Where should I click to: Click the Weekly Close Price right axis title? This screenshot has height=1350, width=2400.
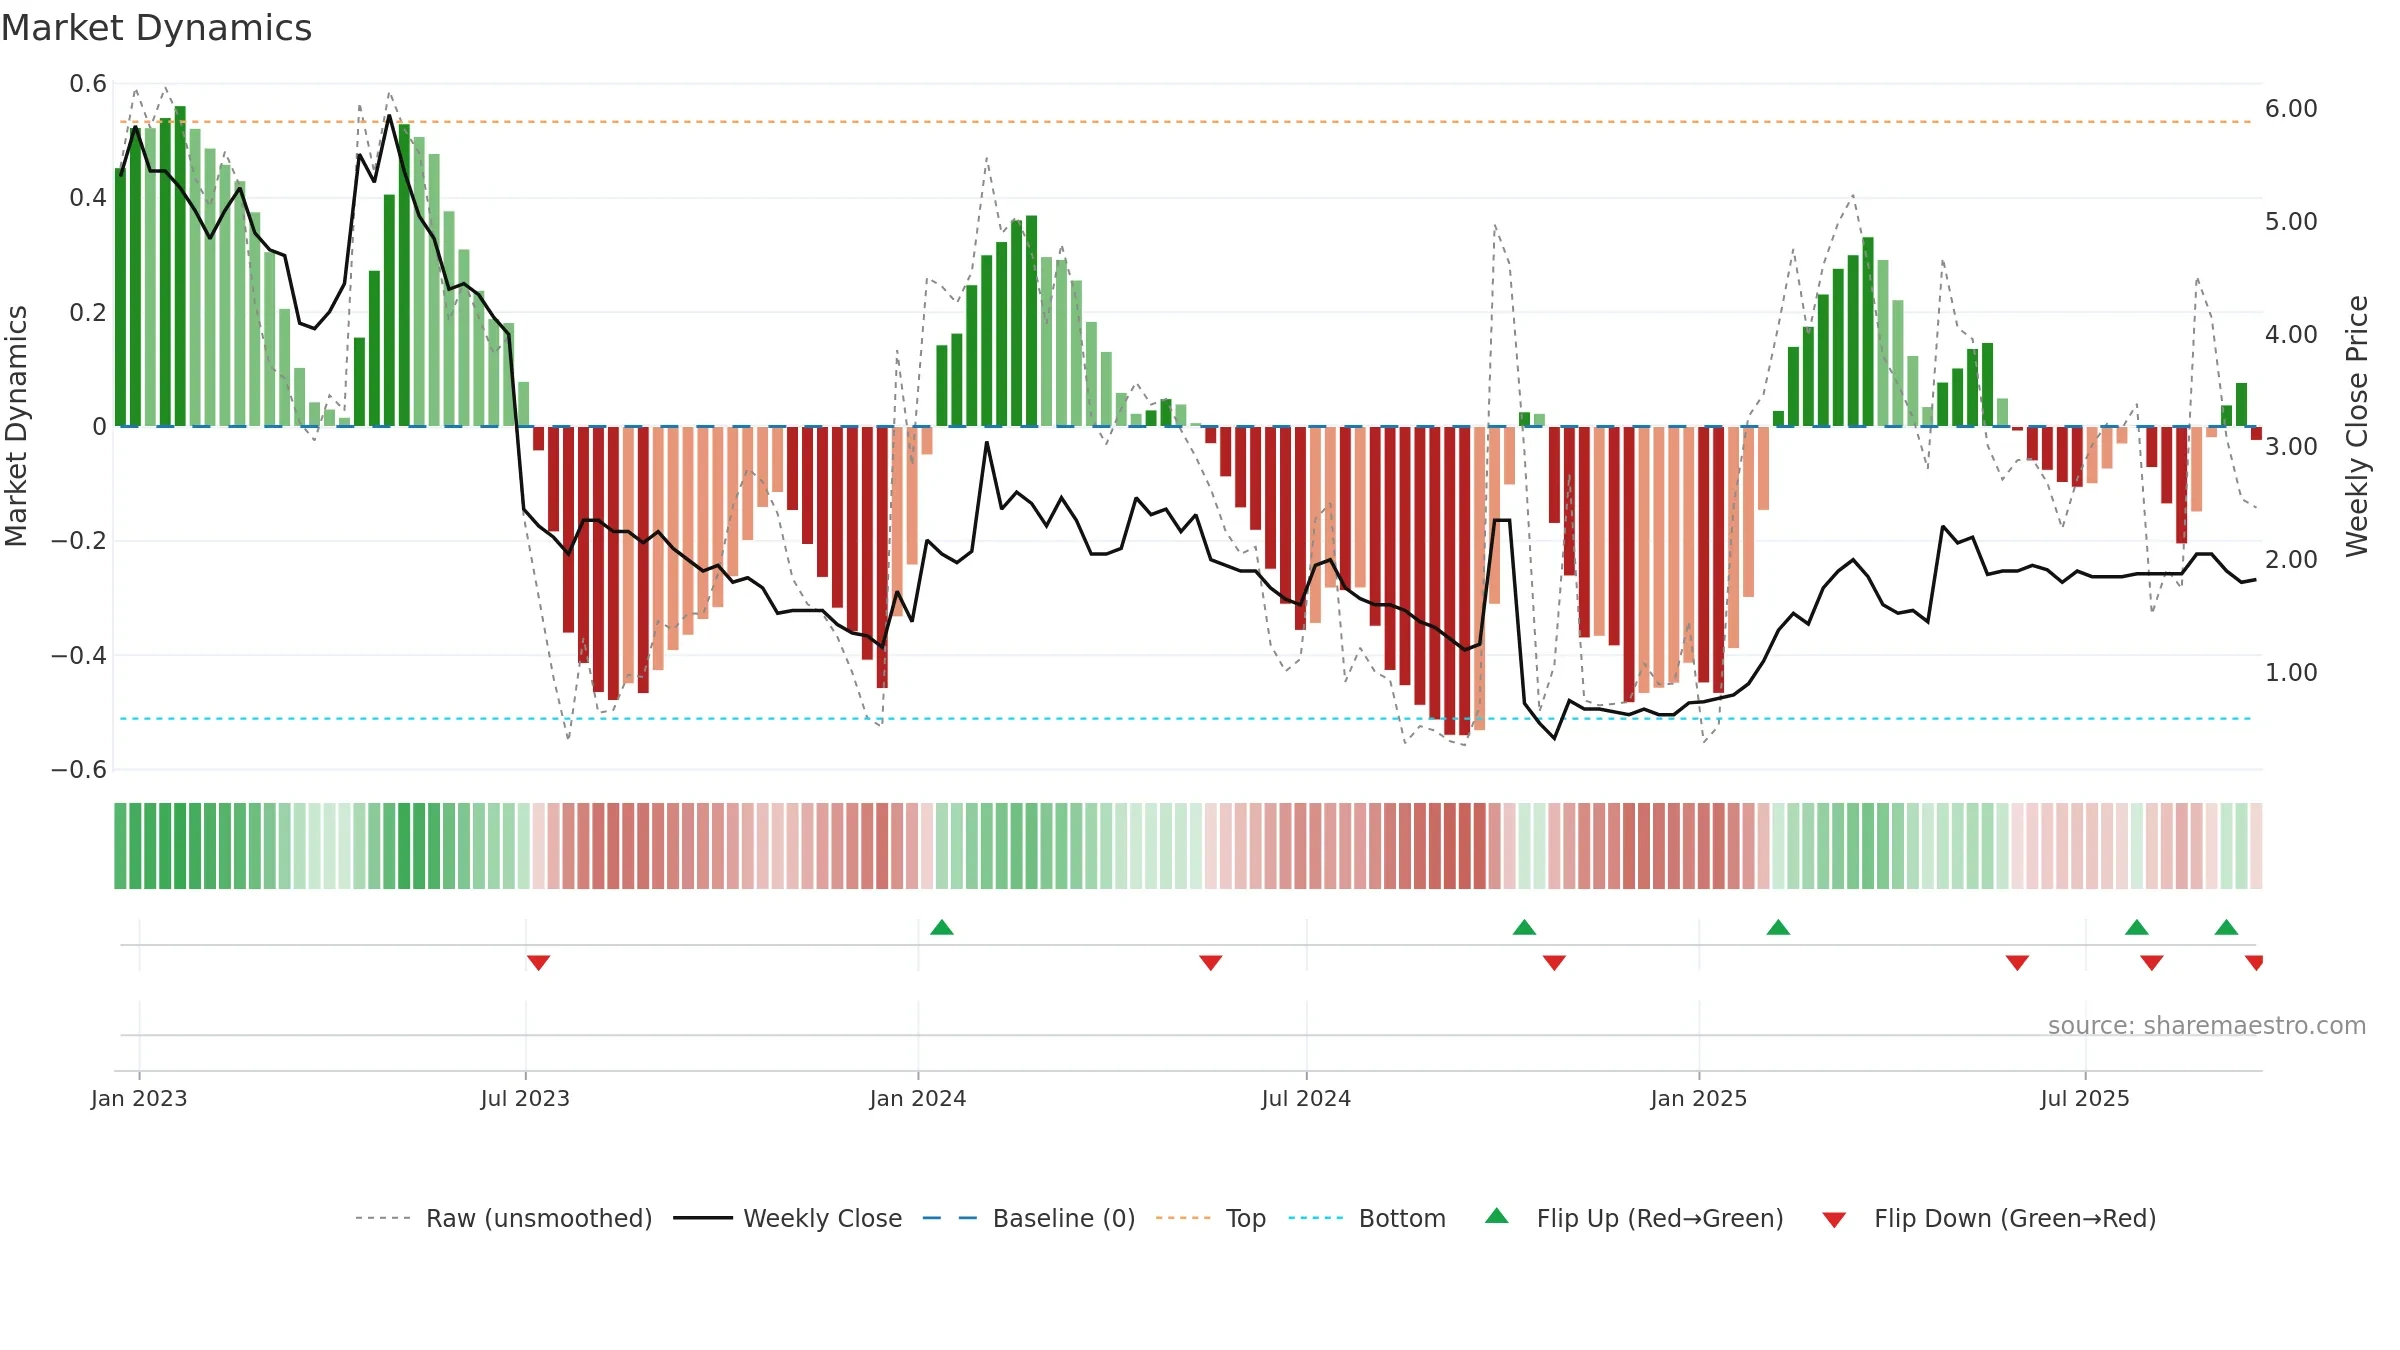[2357, 426]
